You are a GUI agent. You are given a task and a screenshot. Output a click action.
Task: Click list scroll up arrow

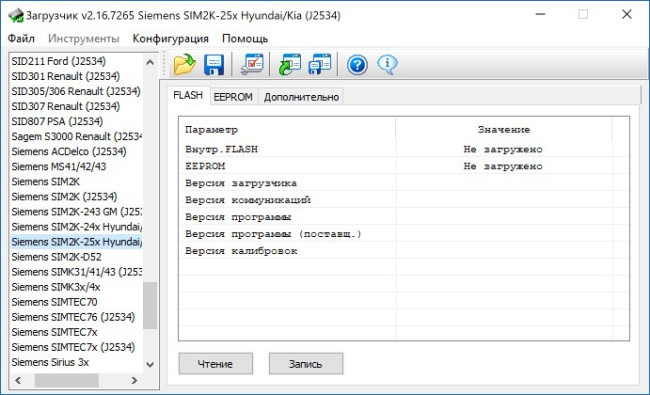click(x=150, y=62)
